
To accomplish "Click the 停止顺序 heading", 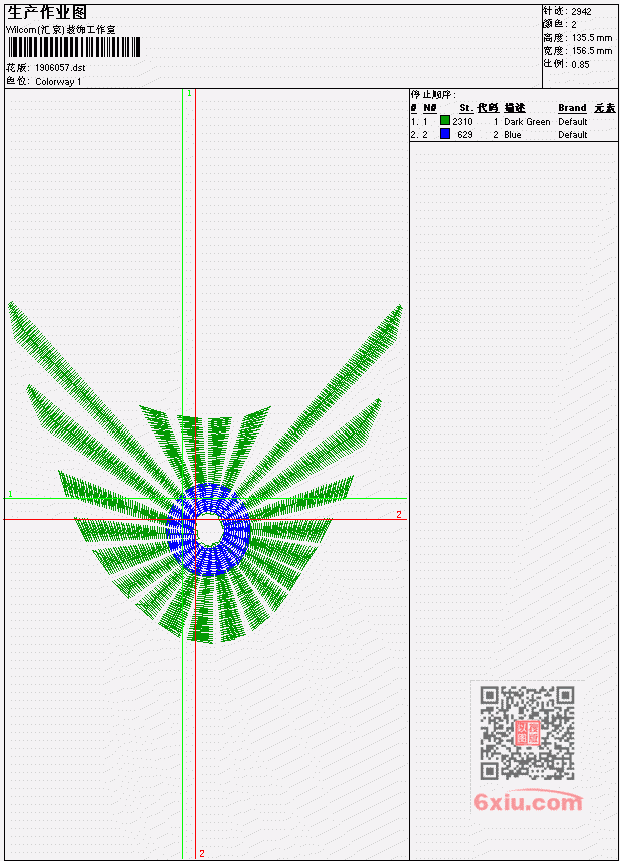I will tap(433, 94).
